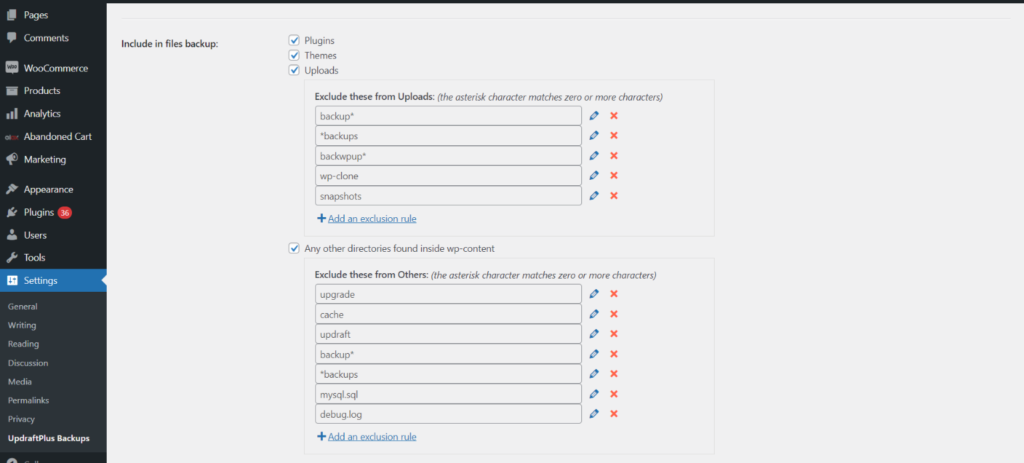Delete the mysql.sql exclusion rule

click(x=614, y=394)
